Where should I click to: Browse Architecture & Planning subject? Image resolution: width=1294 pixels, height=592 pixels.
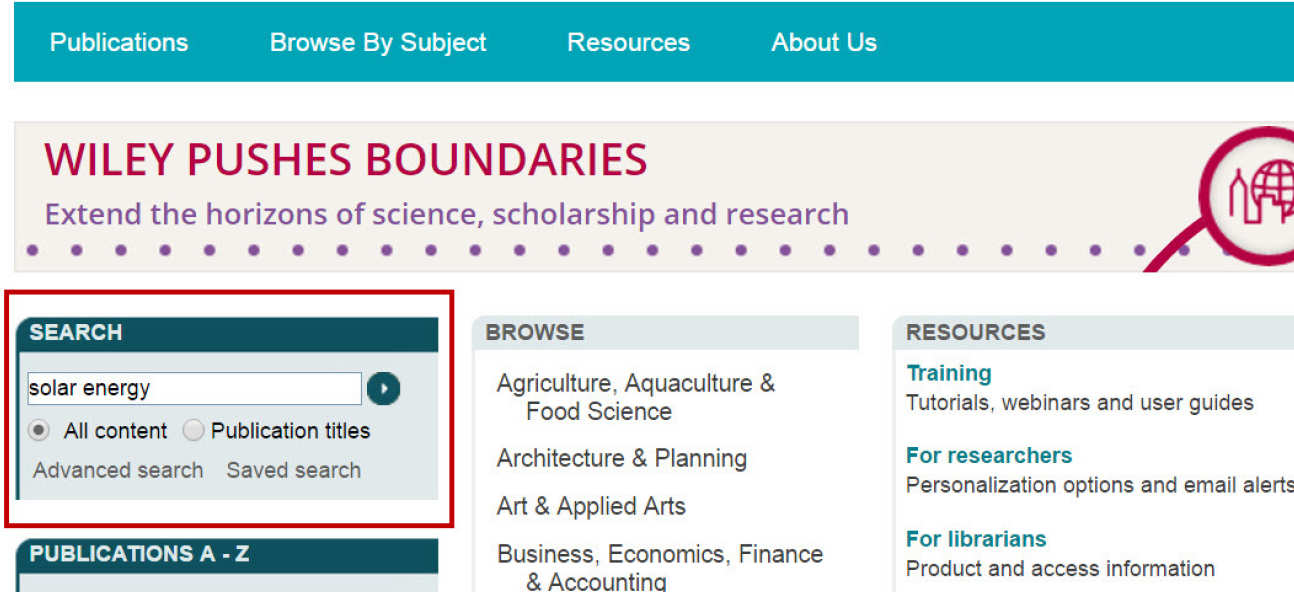click(x=621, y=458)
